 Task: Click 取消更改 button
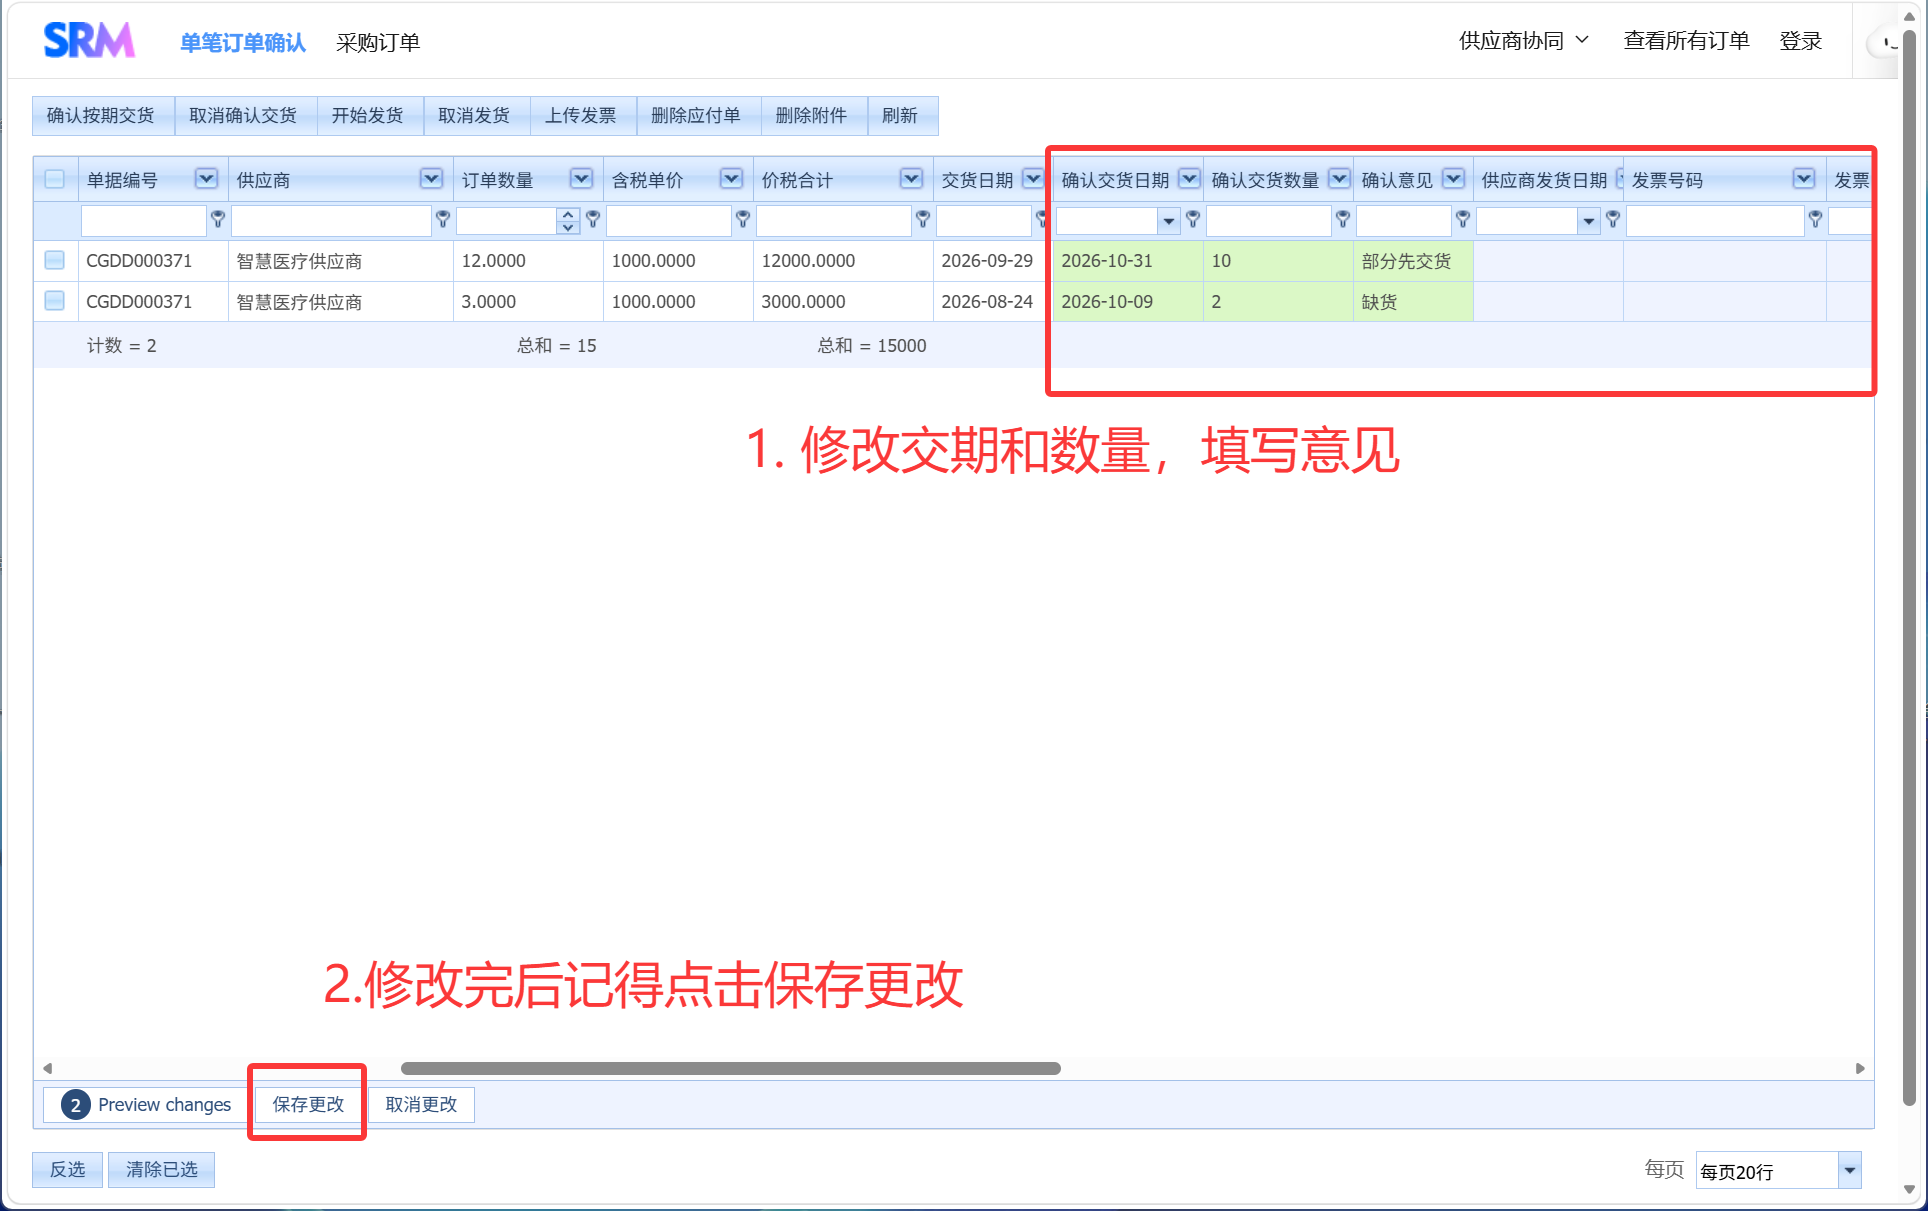[x=421, y=1105]
